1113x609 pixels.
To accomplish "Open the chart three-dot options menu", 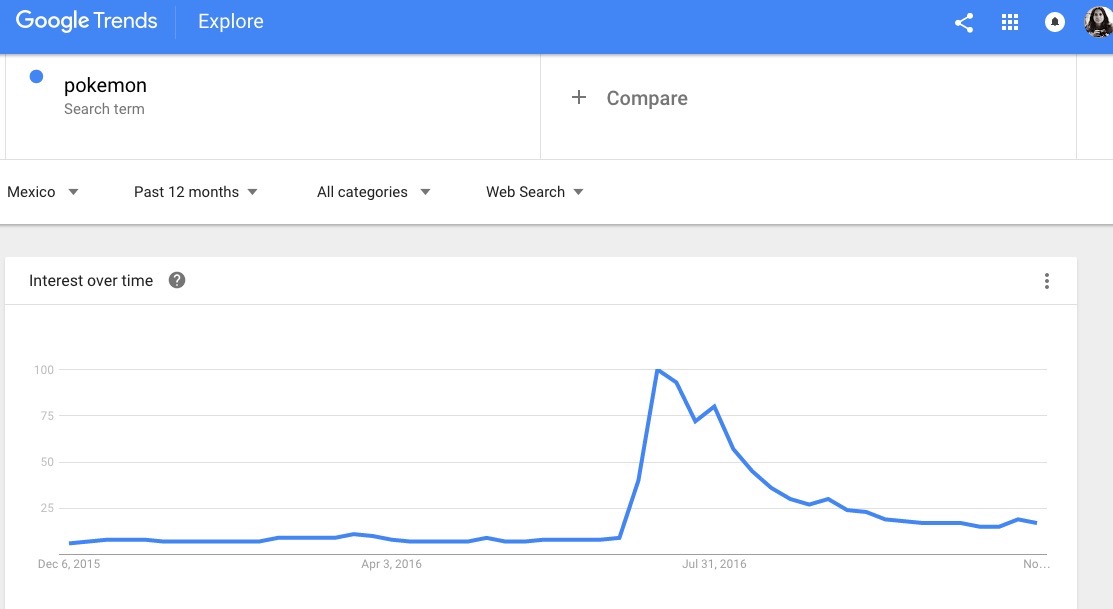I will pyautogui.click(x=1046, y=281).
